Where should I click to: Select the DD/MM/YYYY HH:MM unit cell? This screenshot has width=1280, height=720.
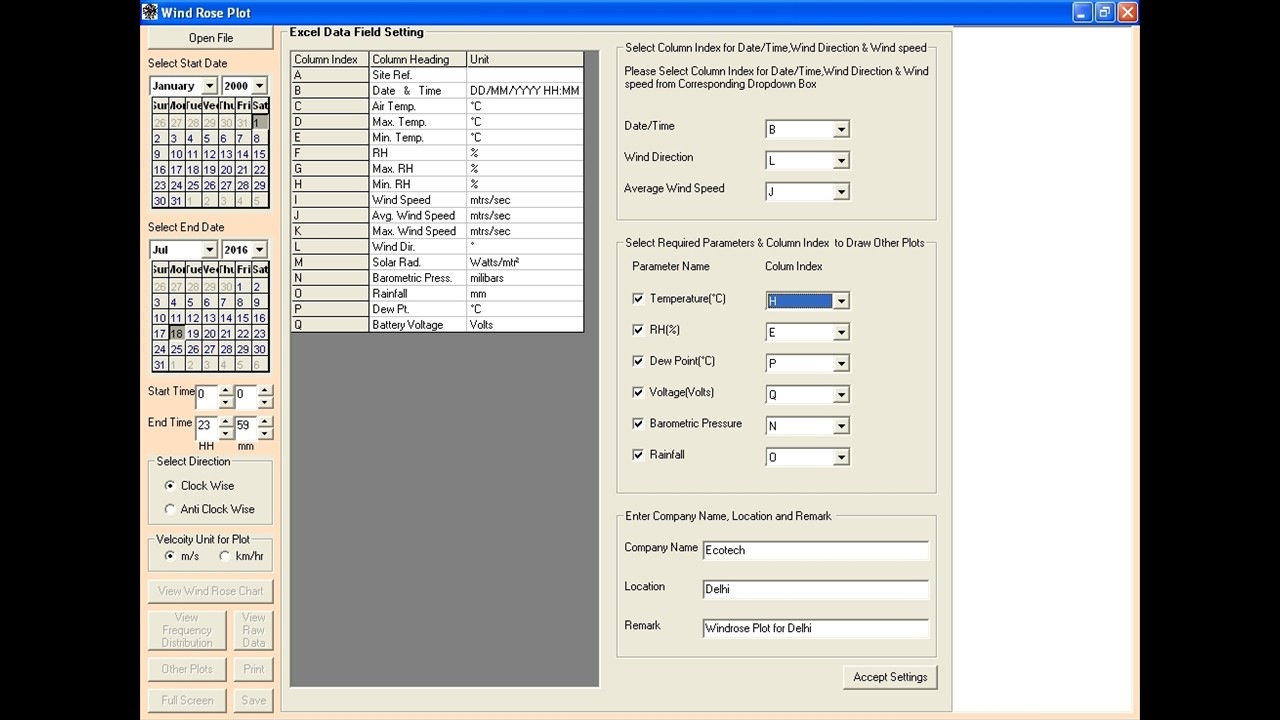click(525, 91)
